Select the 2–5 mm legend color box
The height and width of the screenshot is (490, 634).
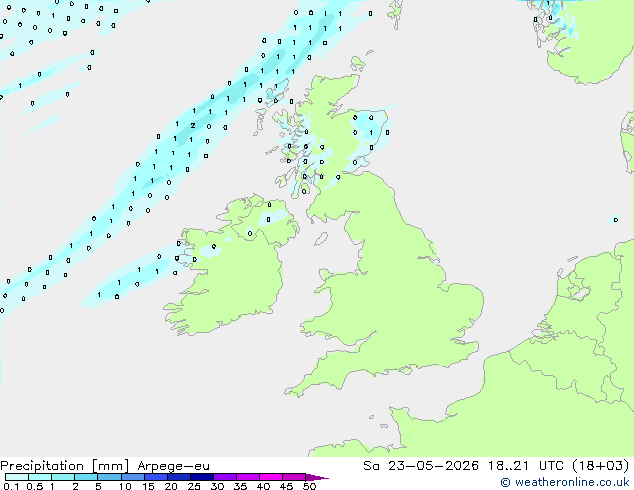point(86,477)
